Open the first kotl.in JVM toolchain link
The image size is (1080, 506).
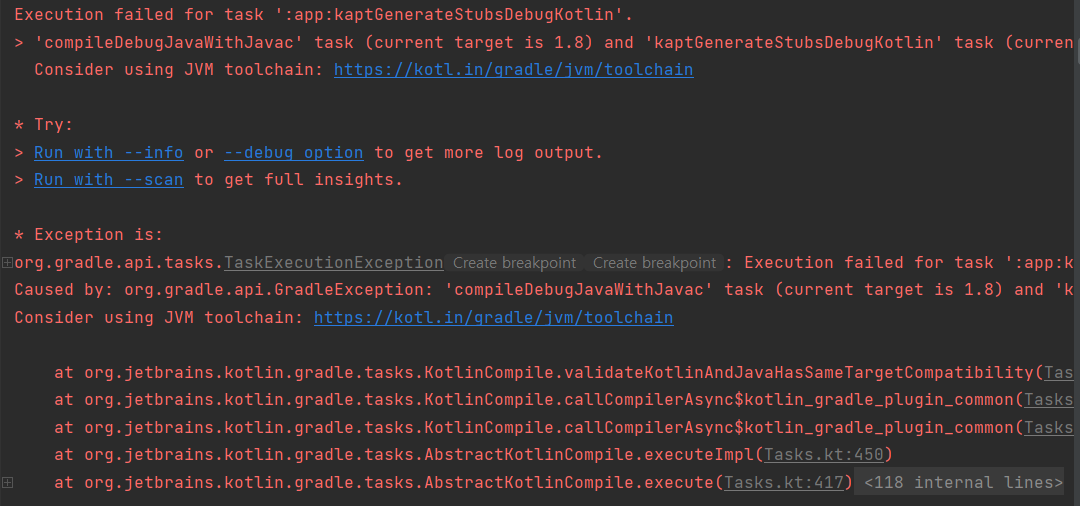pyautogui.click(x=513, y=70)
